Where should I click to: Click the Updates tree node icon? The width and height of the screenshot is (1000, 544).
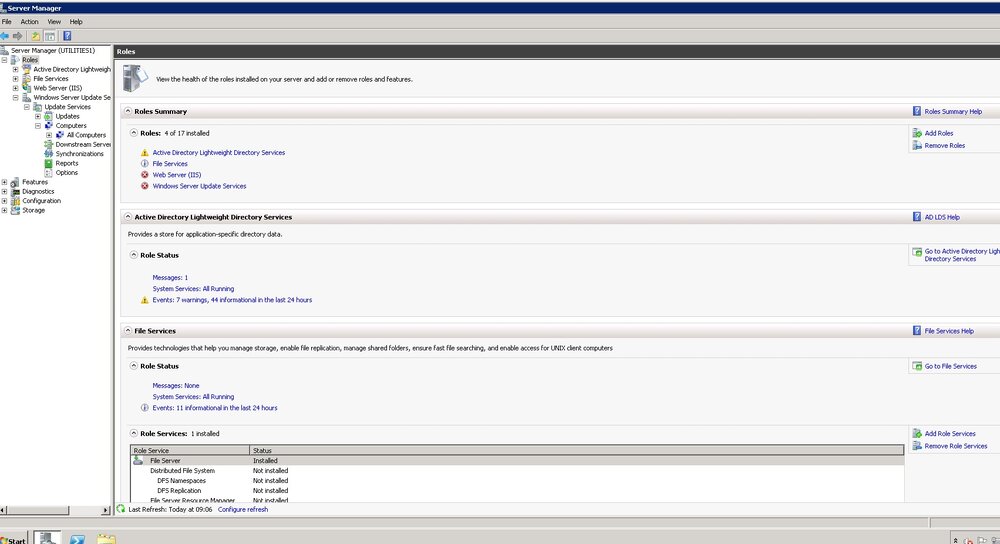(48, 116)
